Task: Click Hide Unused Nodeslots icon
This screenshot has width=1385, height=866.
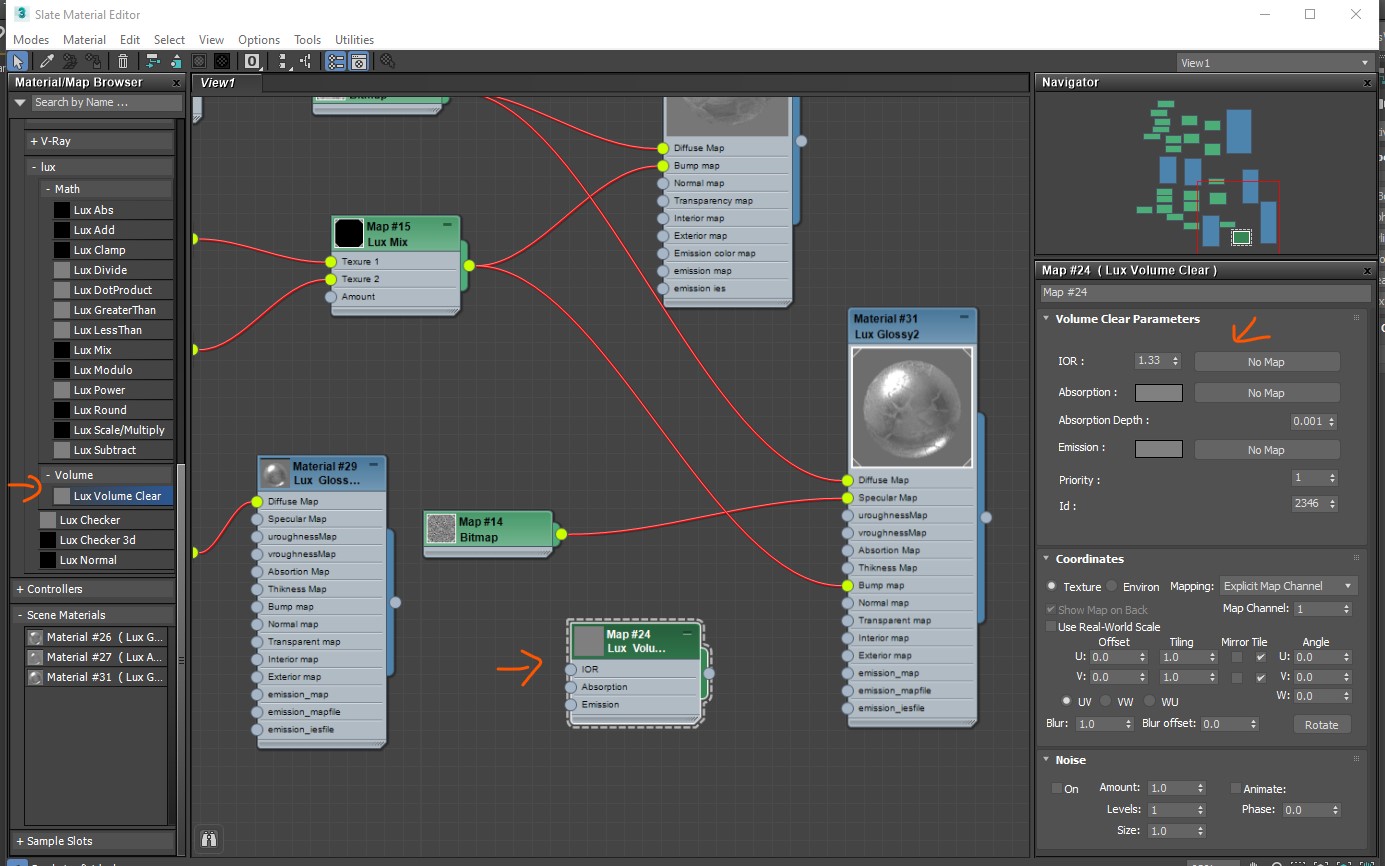Action: [176, 61]
